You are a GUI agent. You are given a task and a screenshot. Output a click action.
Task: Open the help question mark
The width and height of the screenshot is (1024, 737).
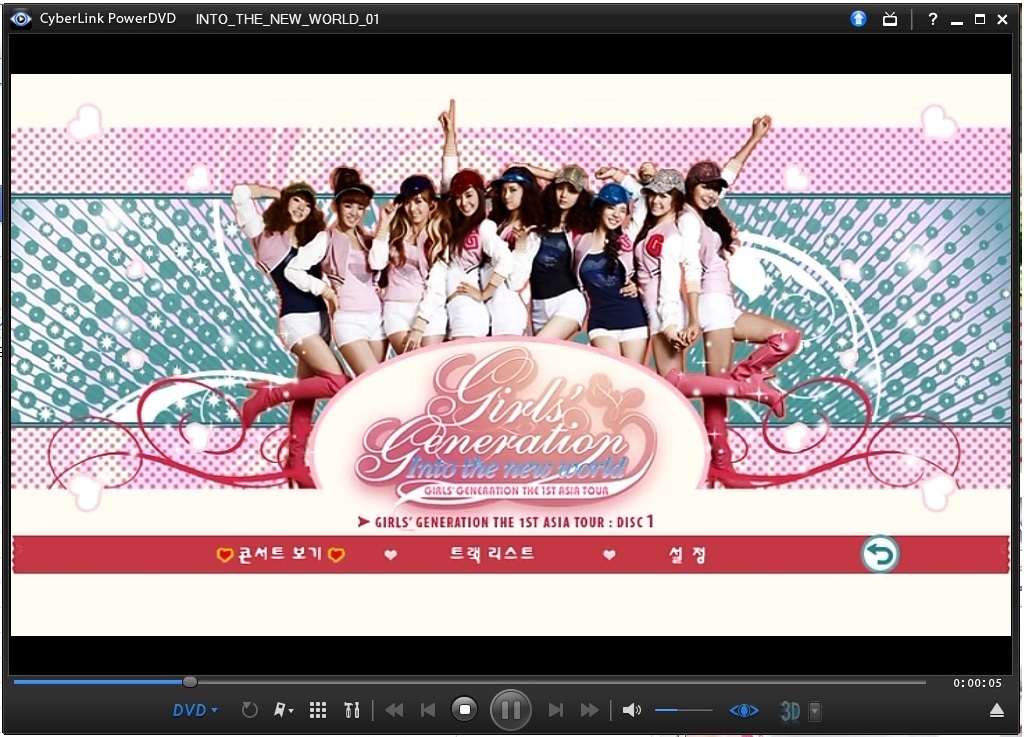[x=933, y=19]
